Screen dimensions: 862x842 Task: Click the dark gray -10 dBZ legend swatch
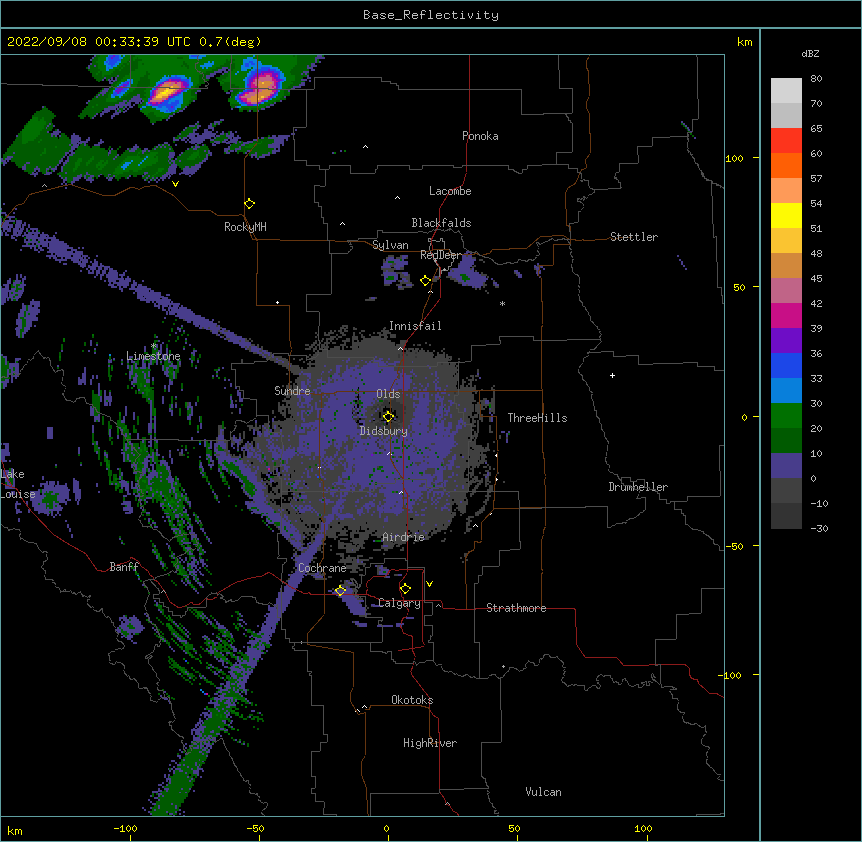tap(786, 516)
